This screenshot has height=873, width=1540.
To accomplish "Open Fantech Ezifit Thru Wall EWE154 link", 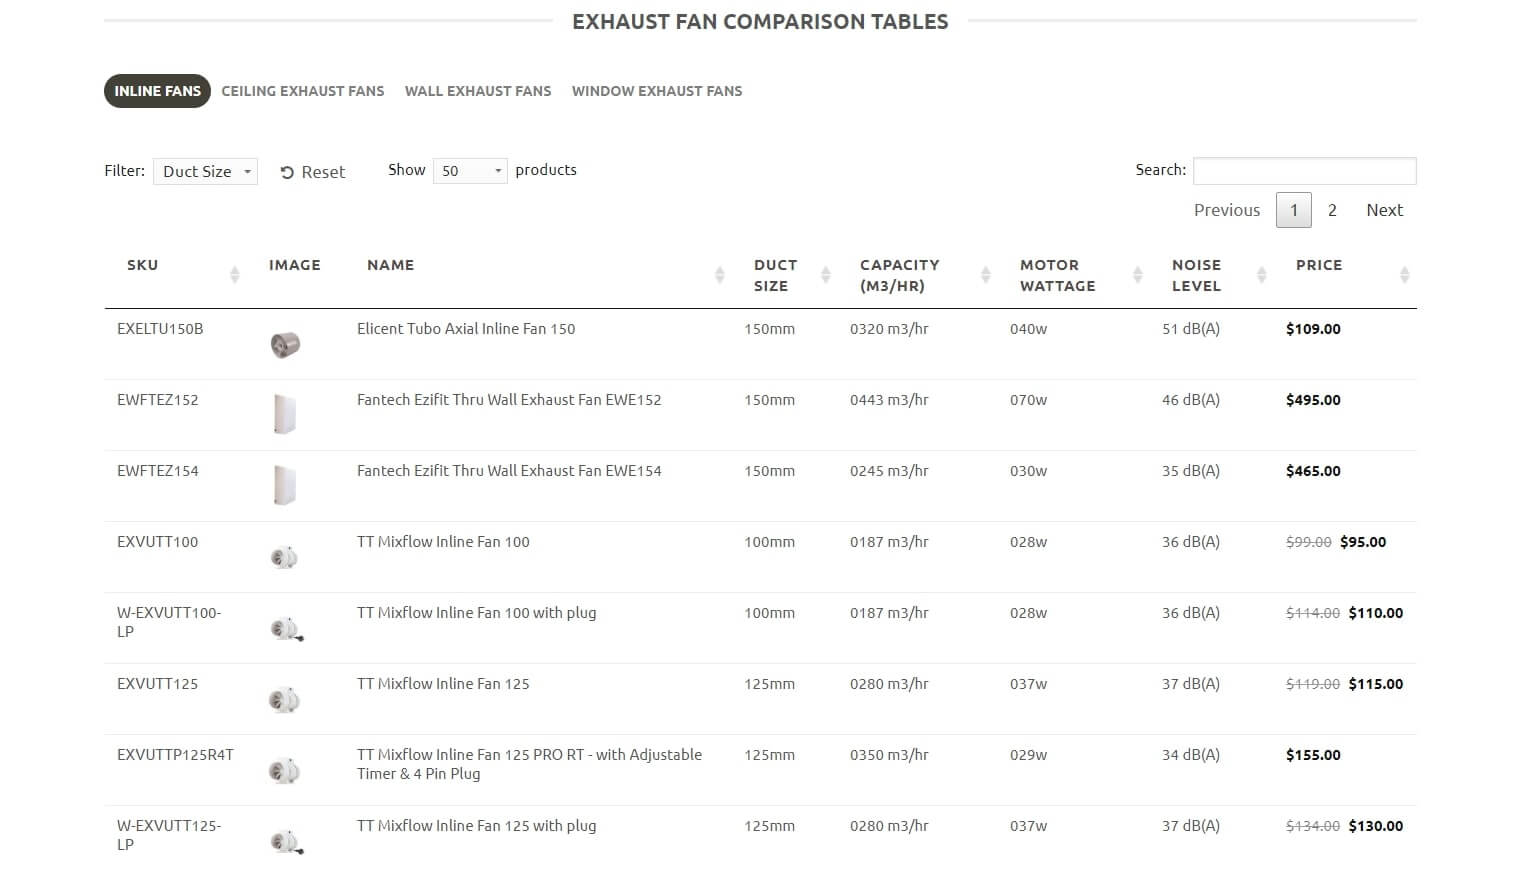I will (x=509, y=471).
